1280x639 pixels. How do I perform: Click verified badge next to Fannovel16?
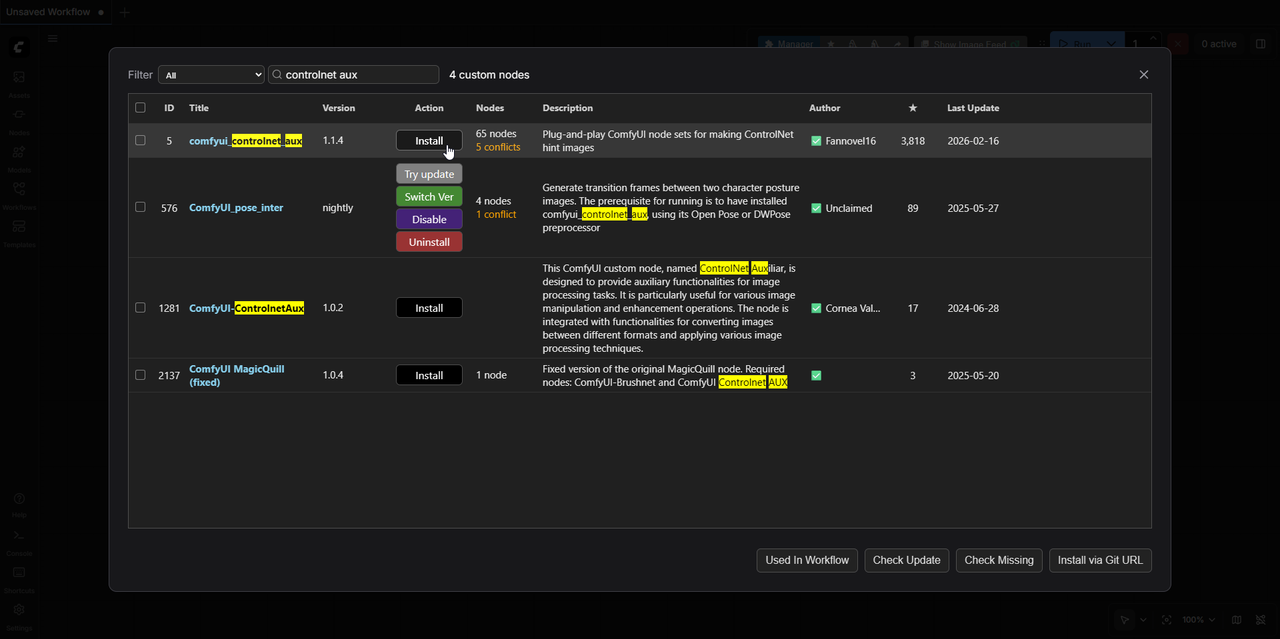coord(816,141)
